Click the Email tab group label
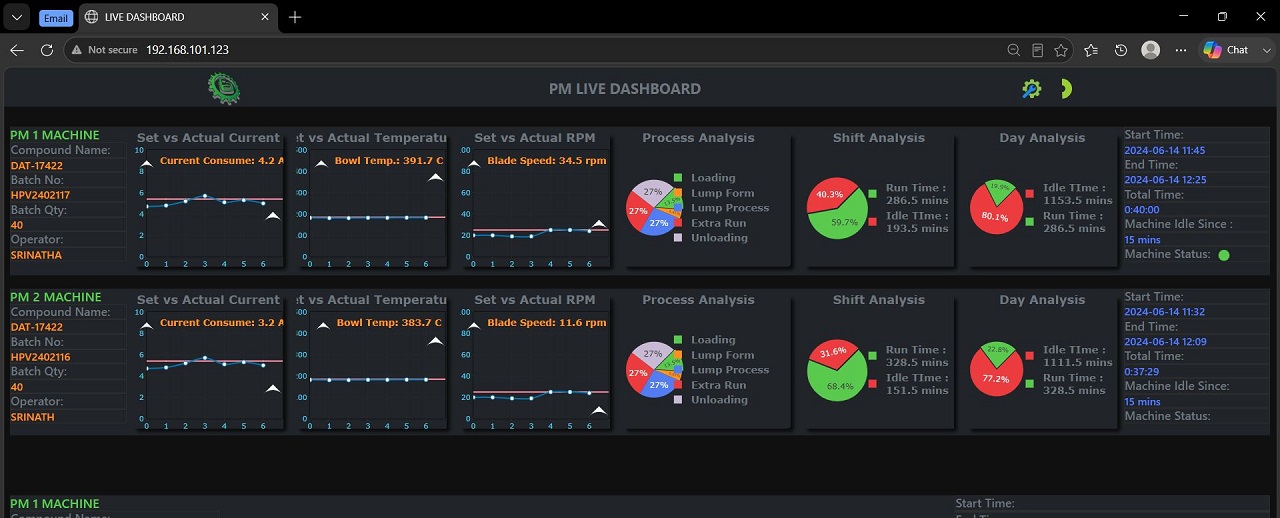1280x518 pixels. [x=56, y=18]
